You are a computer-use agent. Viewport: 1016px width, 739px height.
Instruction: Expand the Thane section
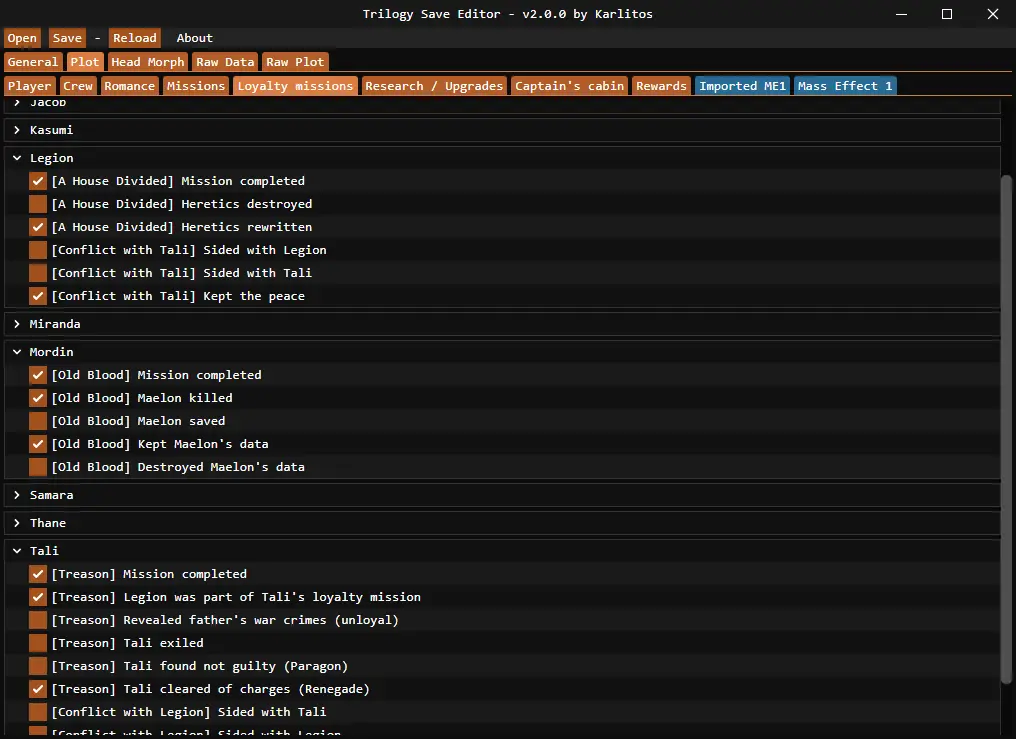[x=502, y=523]
